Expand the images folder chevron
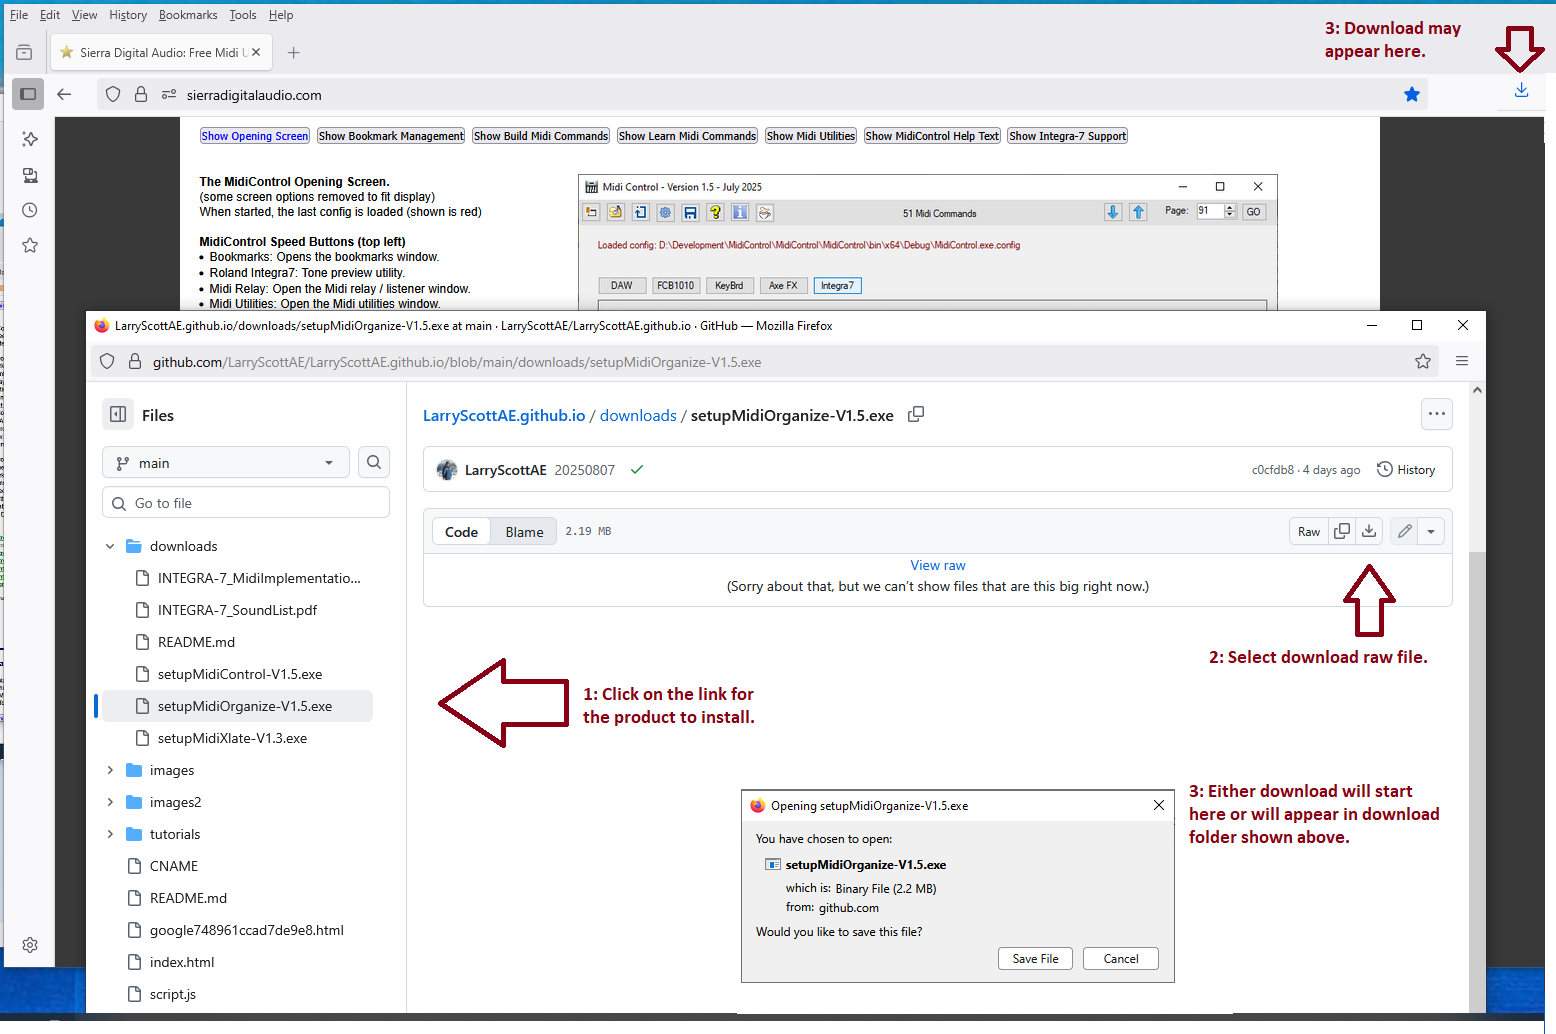The width and height of the screenshot is (1556, 1034). point(110,770)
